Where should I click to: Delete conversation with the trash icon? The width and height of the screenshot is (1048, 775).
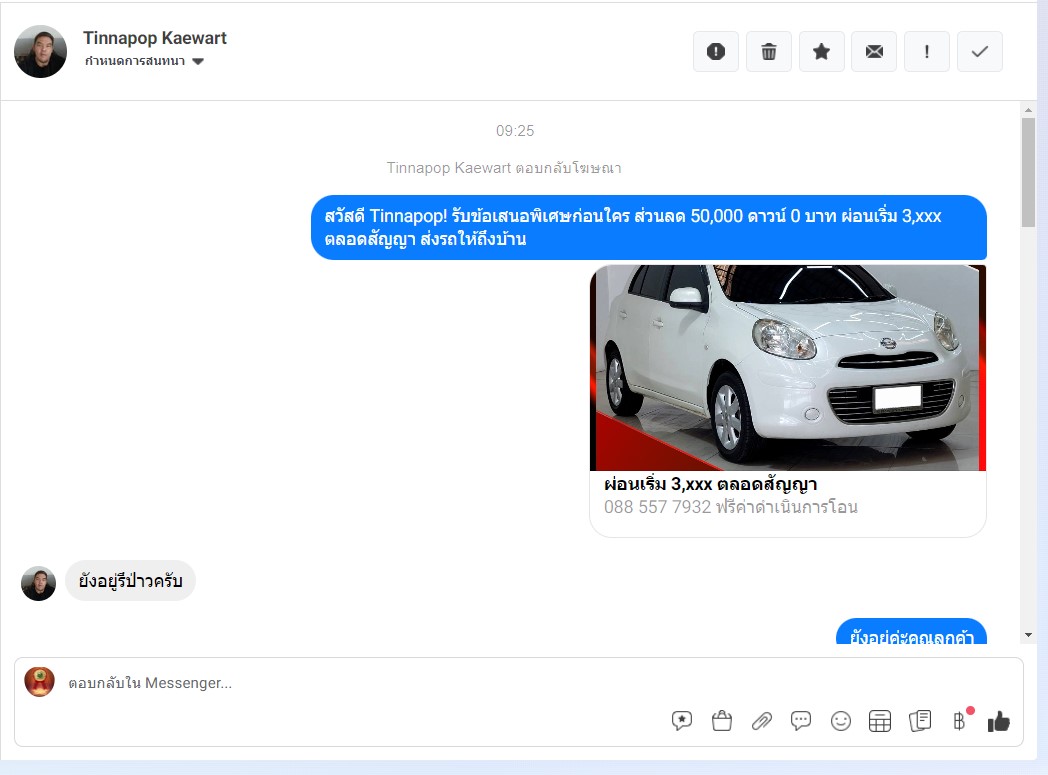(769, 51)
